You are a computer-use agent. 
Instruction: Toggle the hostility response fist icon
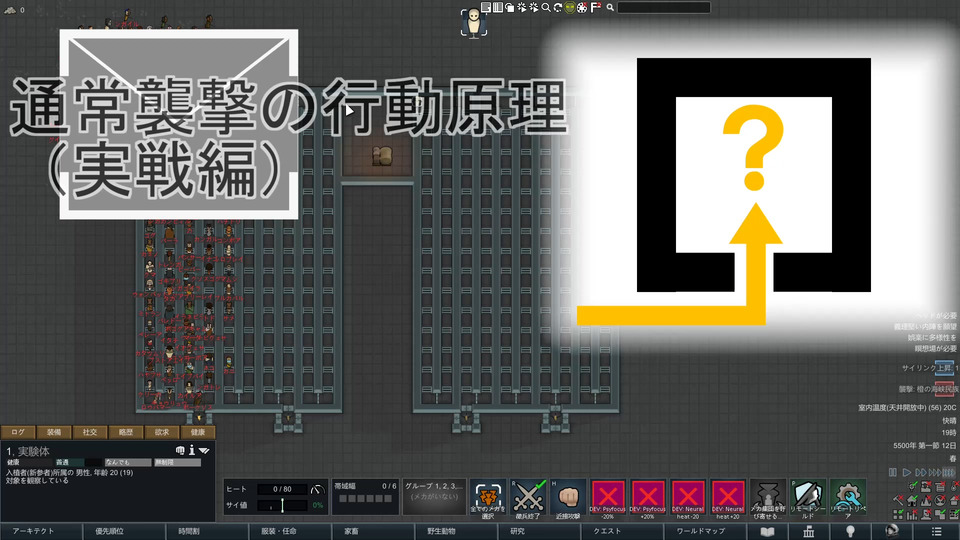(180, 451)
